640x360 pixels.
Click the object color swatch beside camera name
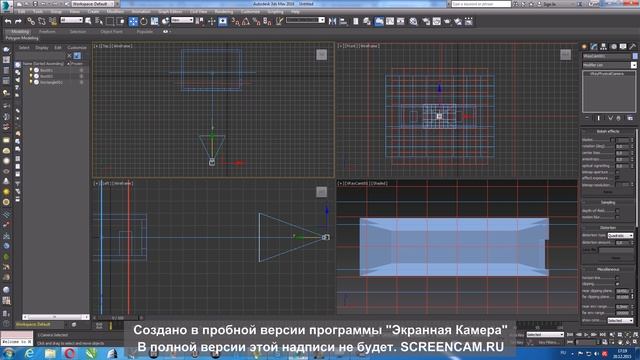pyautogui.click(x=635, y=56)
